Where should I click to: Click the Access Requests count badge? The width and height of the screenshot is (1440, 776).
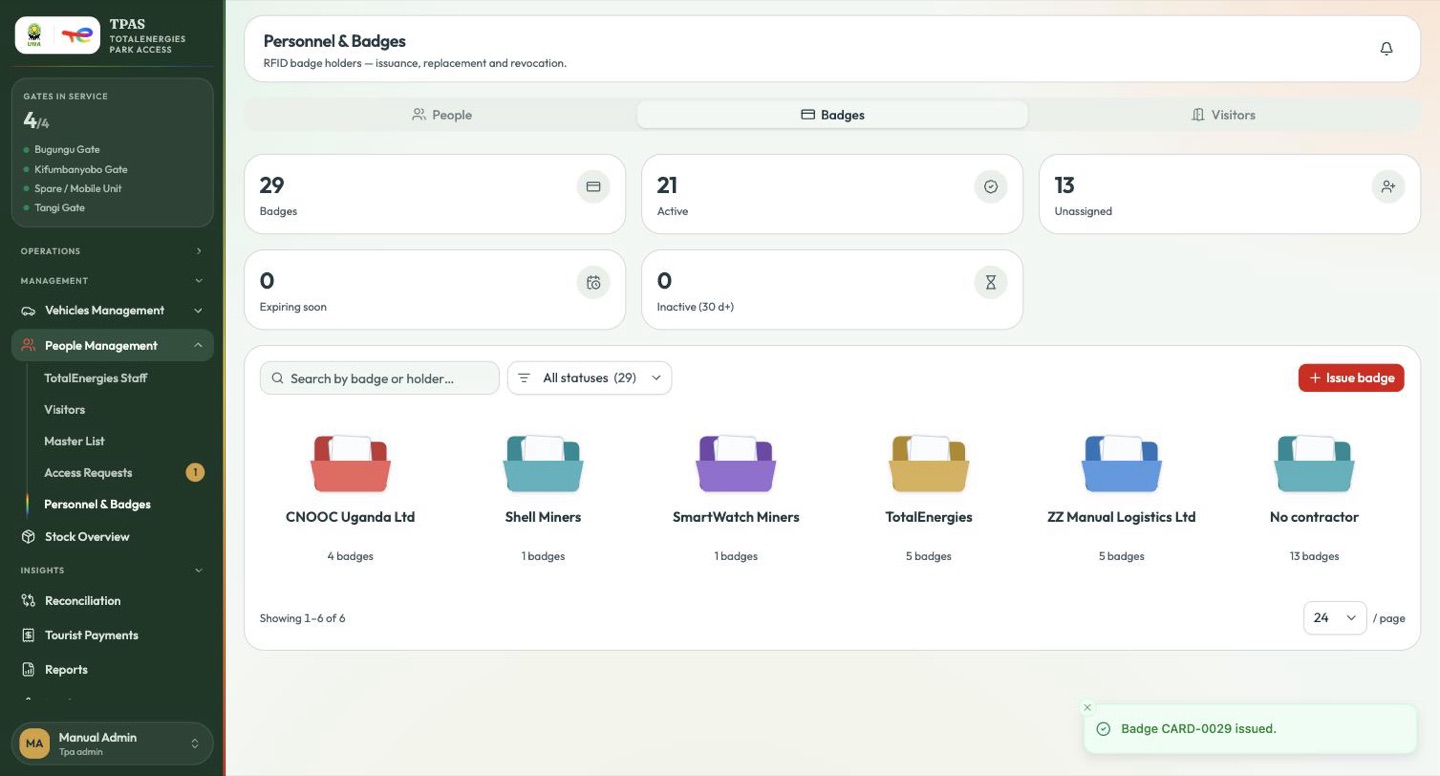pyautogui.click(x=195, y=472)
